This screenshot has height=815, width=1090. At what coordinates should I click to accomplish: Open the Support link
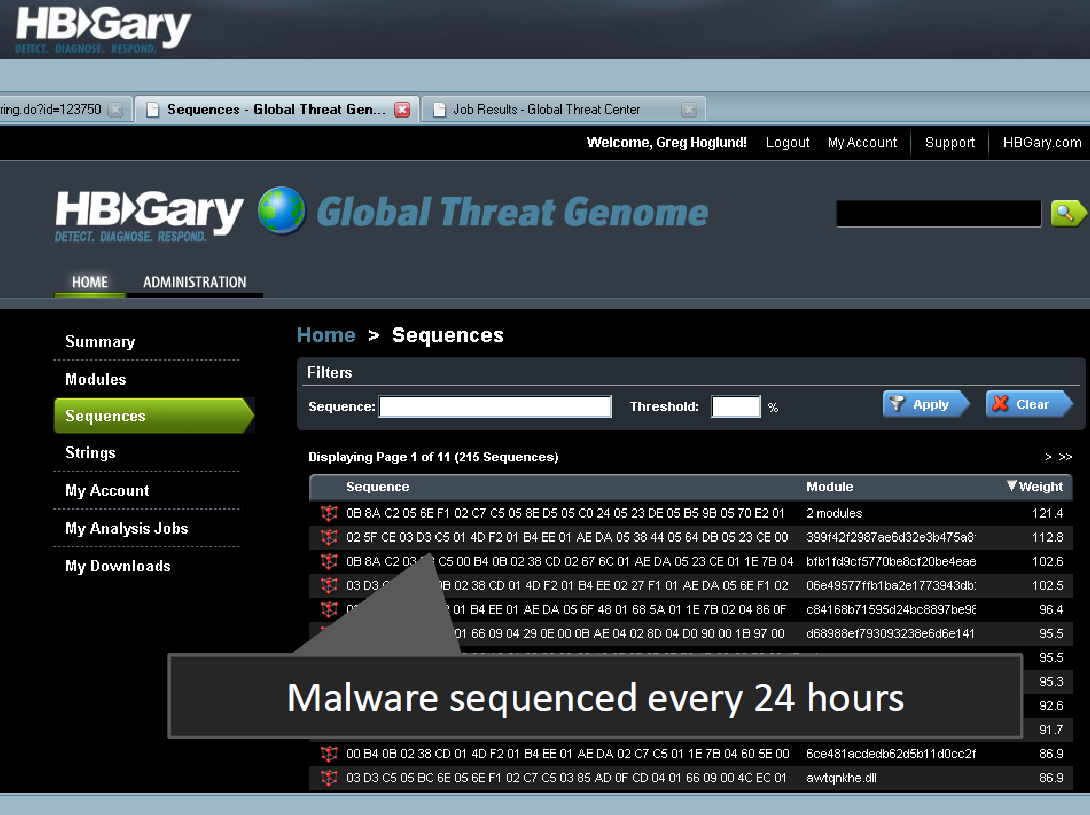tap(950, 143)
